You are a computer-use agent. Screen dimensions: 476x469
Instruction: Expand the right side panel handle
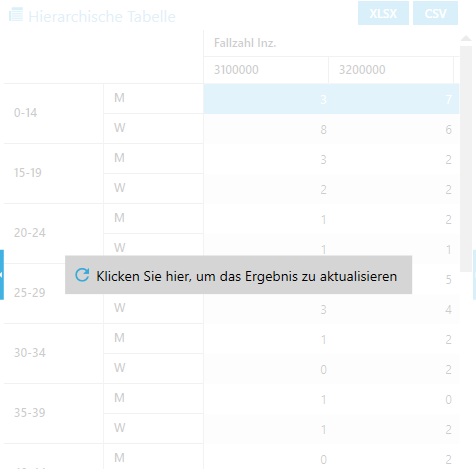point(474,275)
